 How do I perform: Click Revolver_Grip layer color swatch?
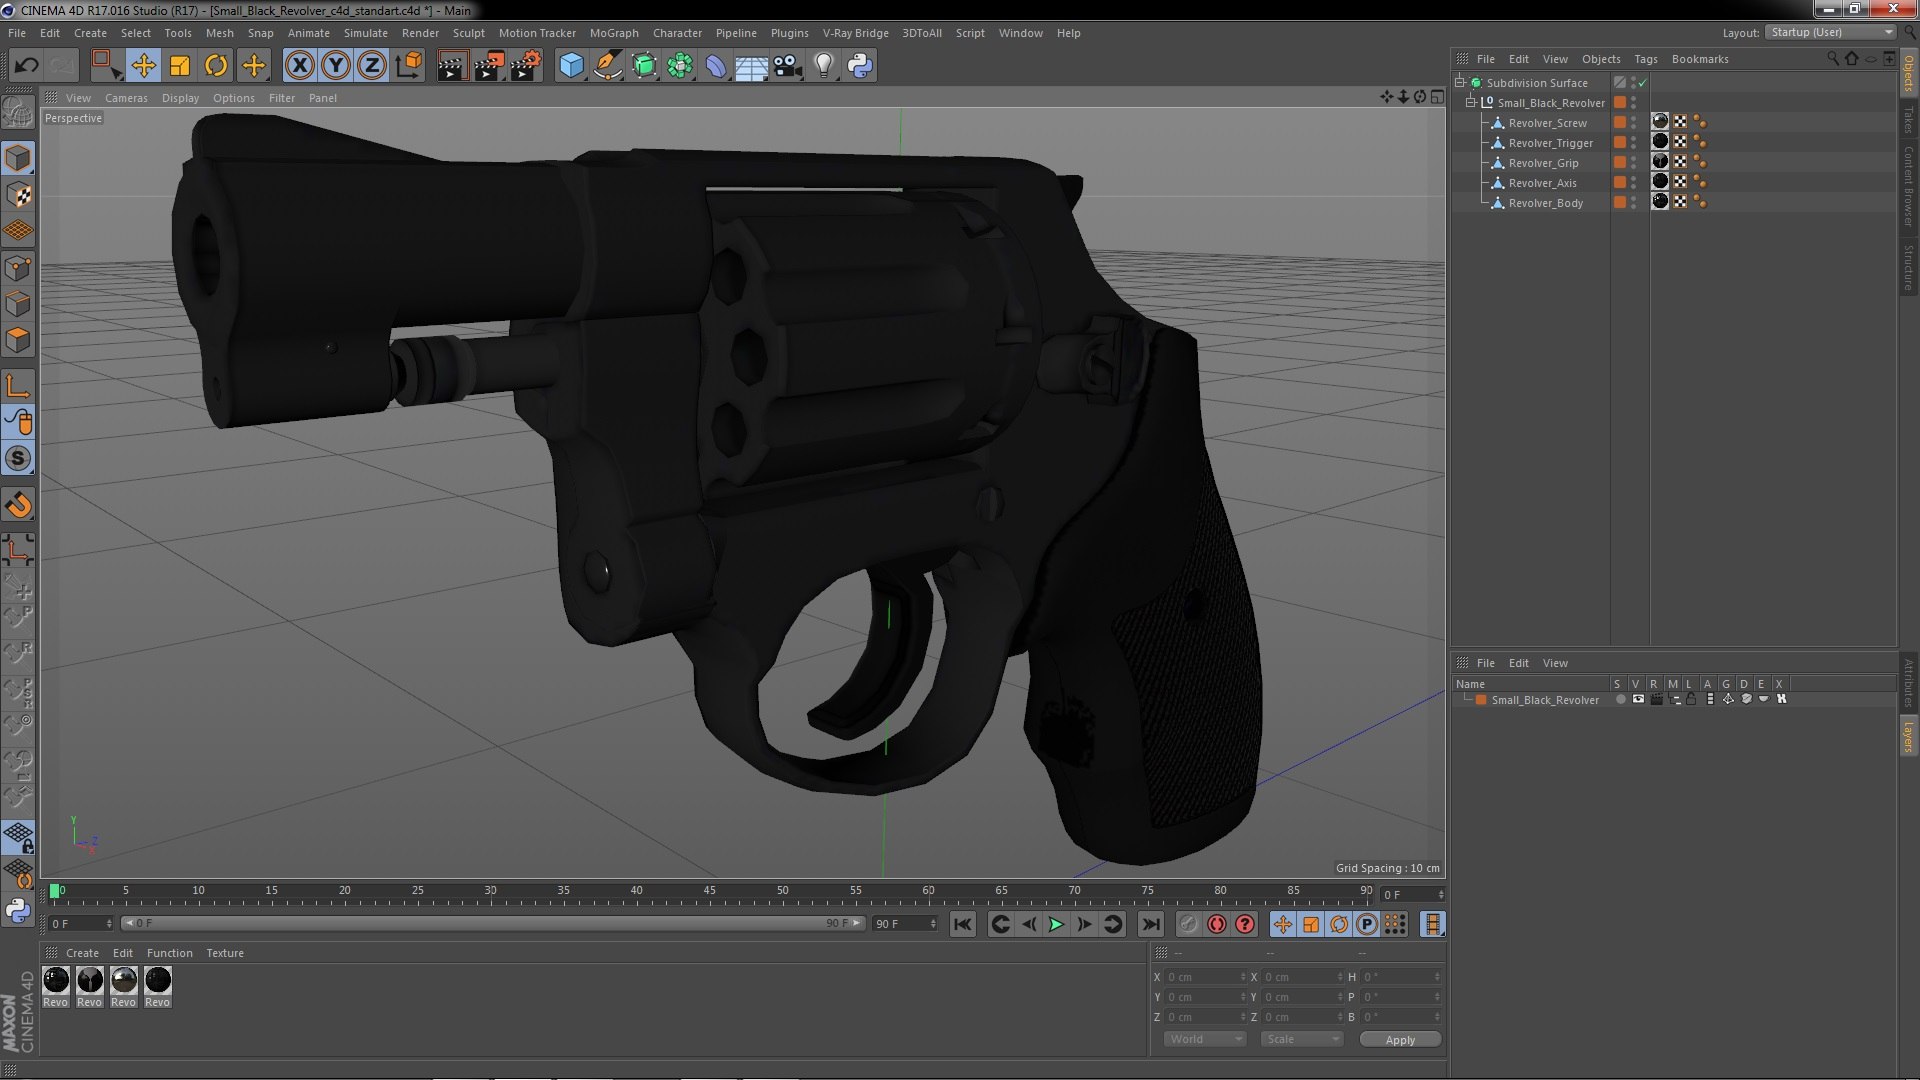(x=1620, y=162)
